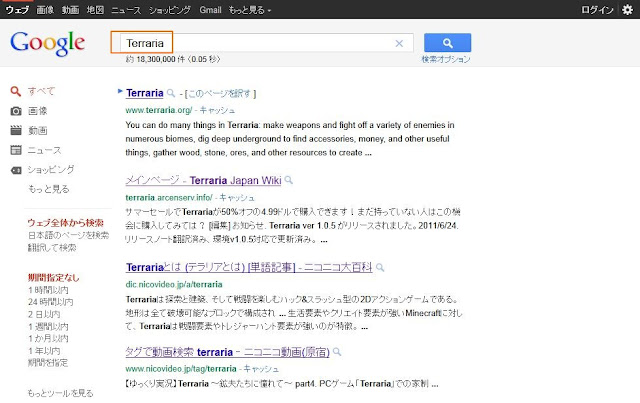This screenshot has width=640, height=403.
Task: Filter results to 1 週間以内
Action: [x=48, y=327]
